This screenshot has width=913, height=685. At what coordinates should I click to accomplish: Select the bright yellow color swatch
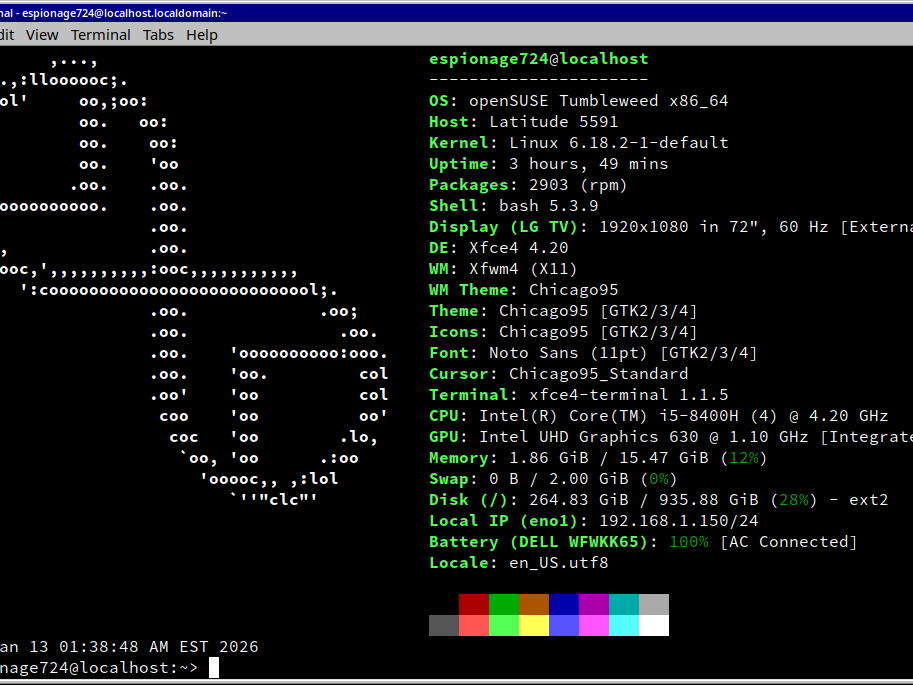click(533, 625)
